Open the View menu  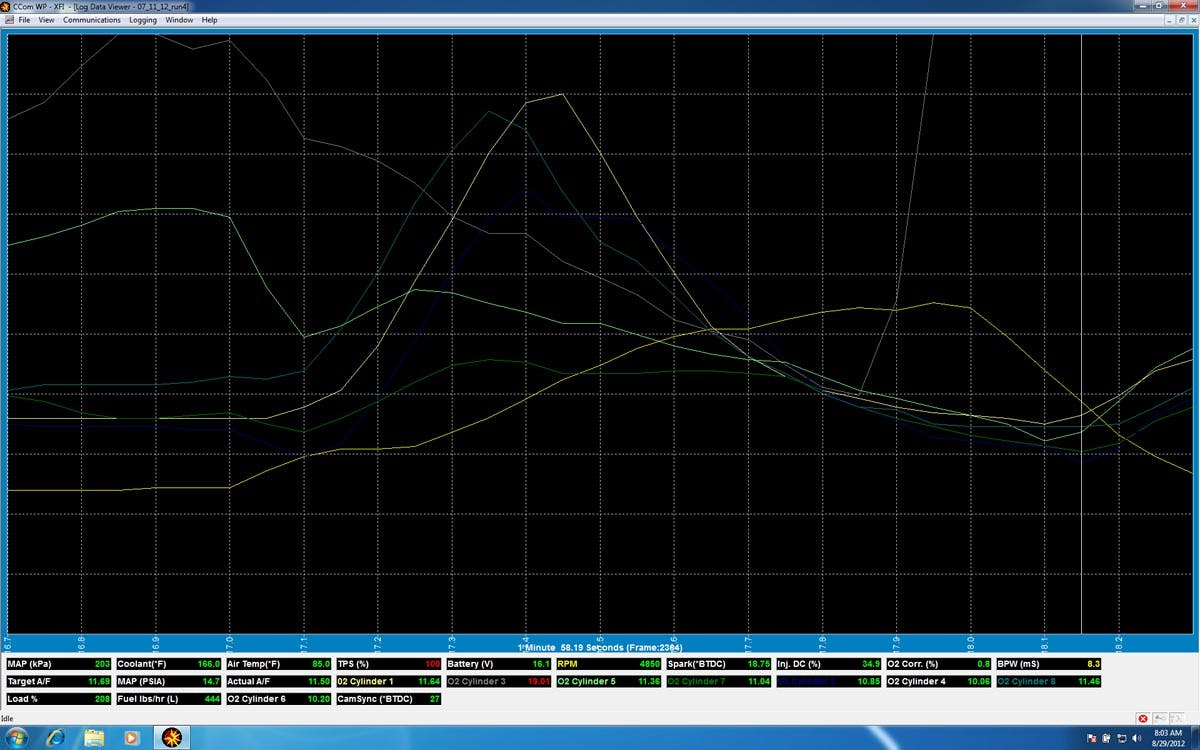point(46,20)
